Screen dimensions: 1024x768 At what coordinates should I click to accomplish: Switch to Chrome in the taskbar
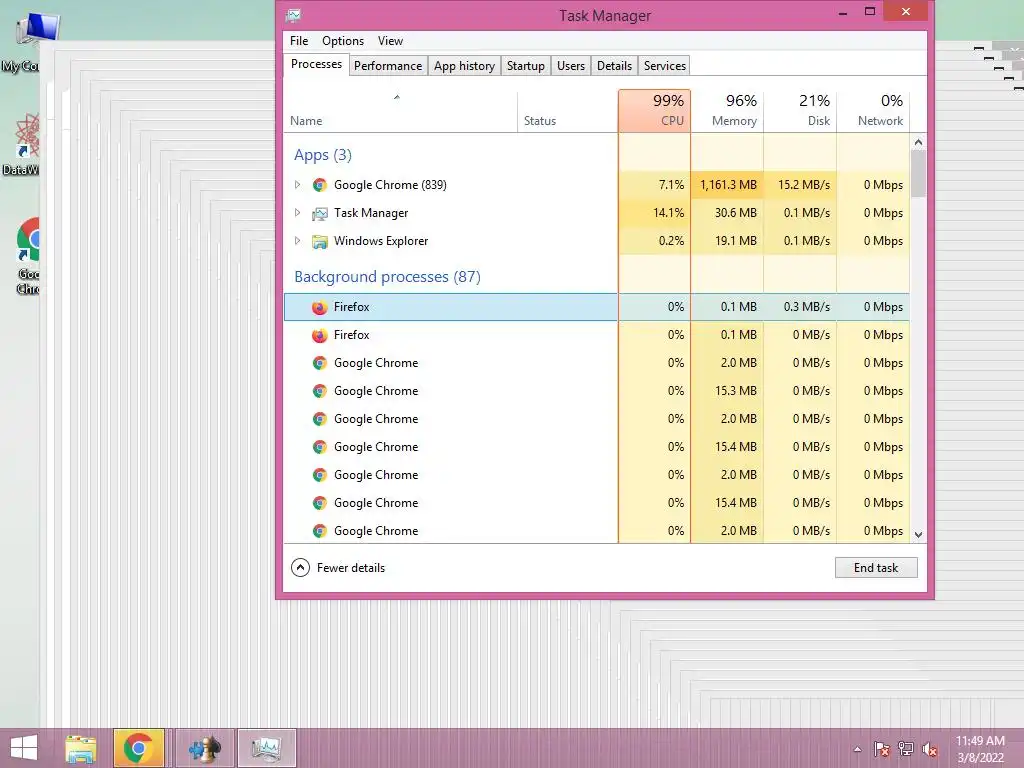[138, 748]
